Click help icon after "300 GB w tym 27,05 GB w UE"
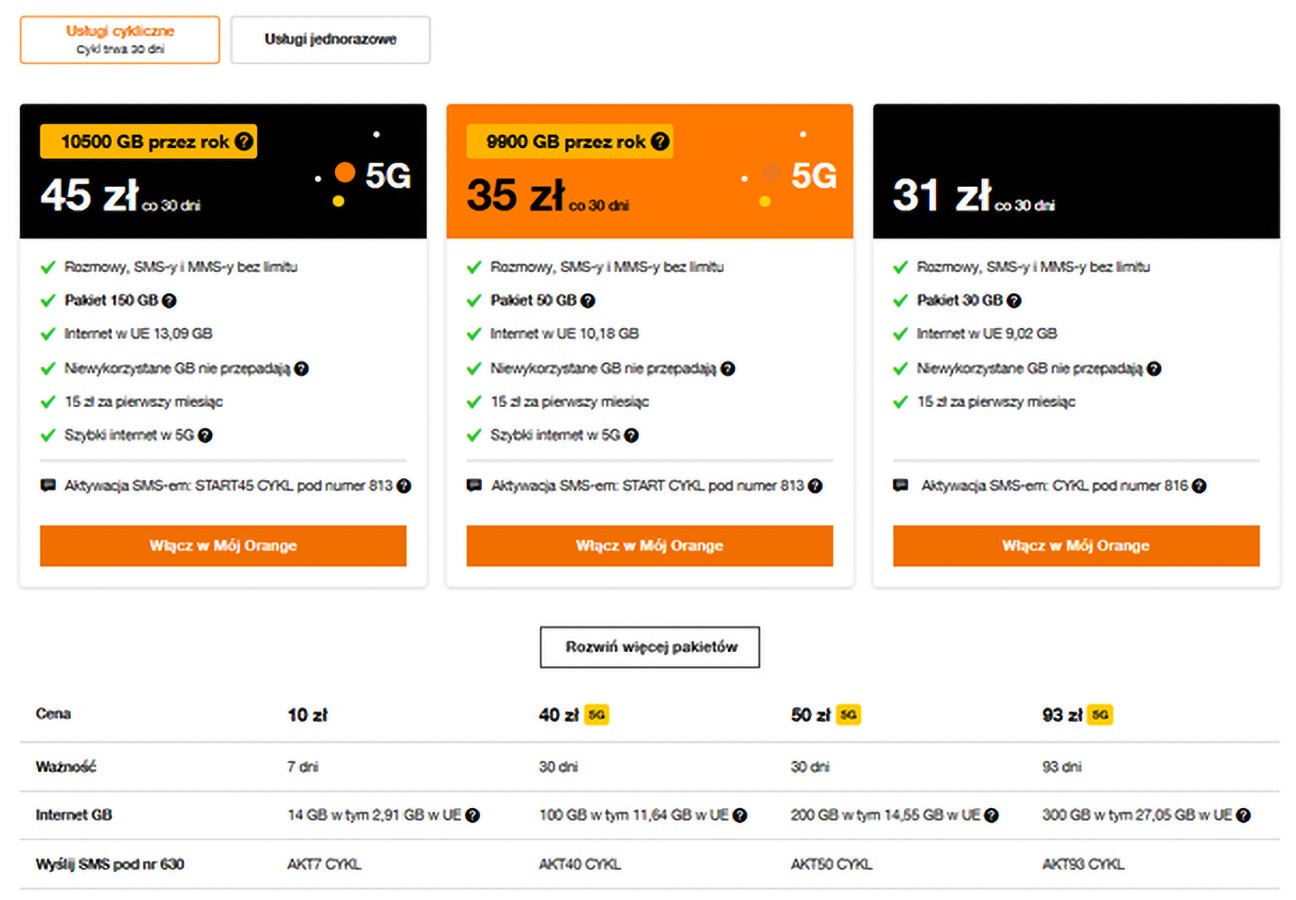1296x900 pixels. 1242,815
